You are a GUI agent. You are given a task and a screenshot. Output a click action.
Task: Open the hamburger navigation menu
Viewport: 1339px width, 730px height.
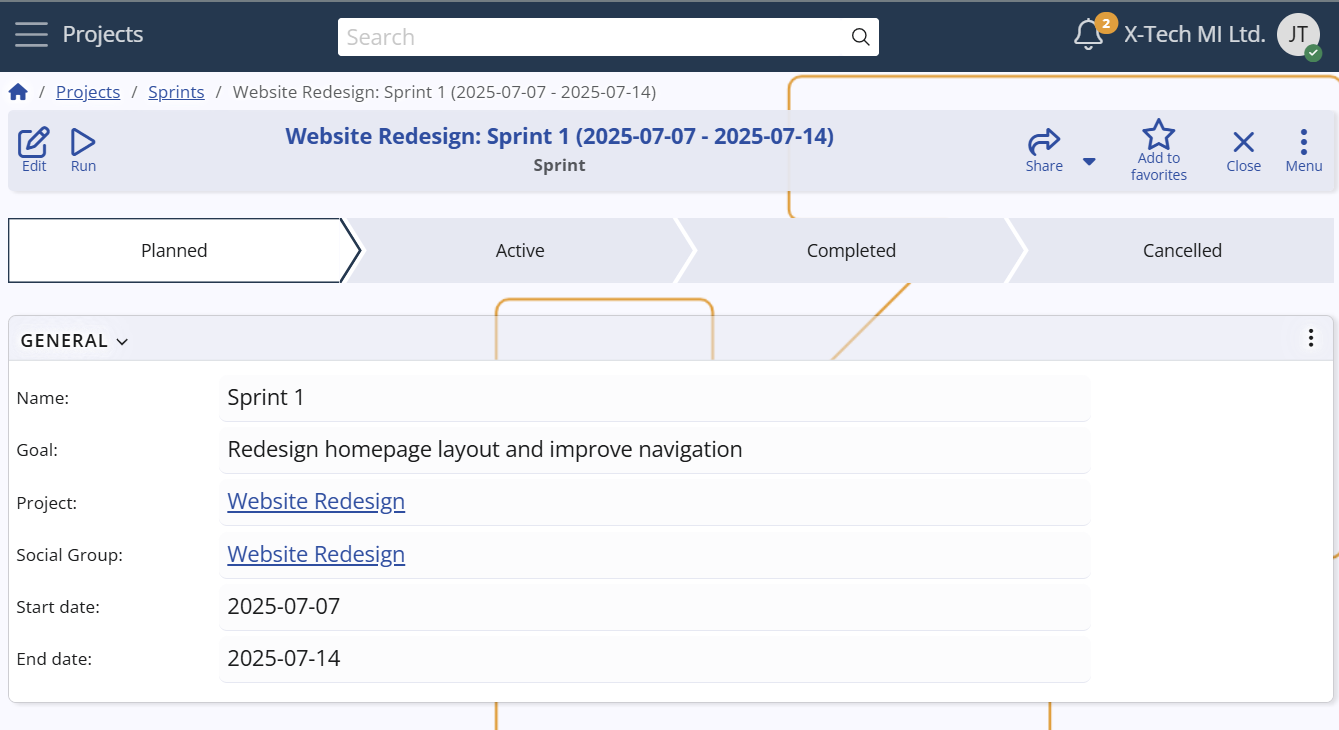click(31, 35)
